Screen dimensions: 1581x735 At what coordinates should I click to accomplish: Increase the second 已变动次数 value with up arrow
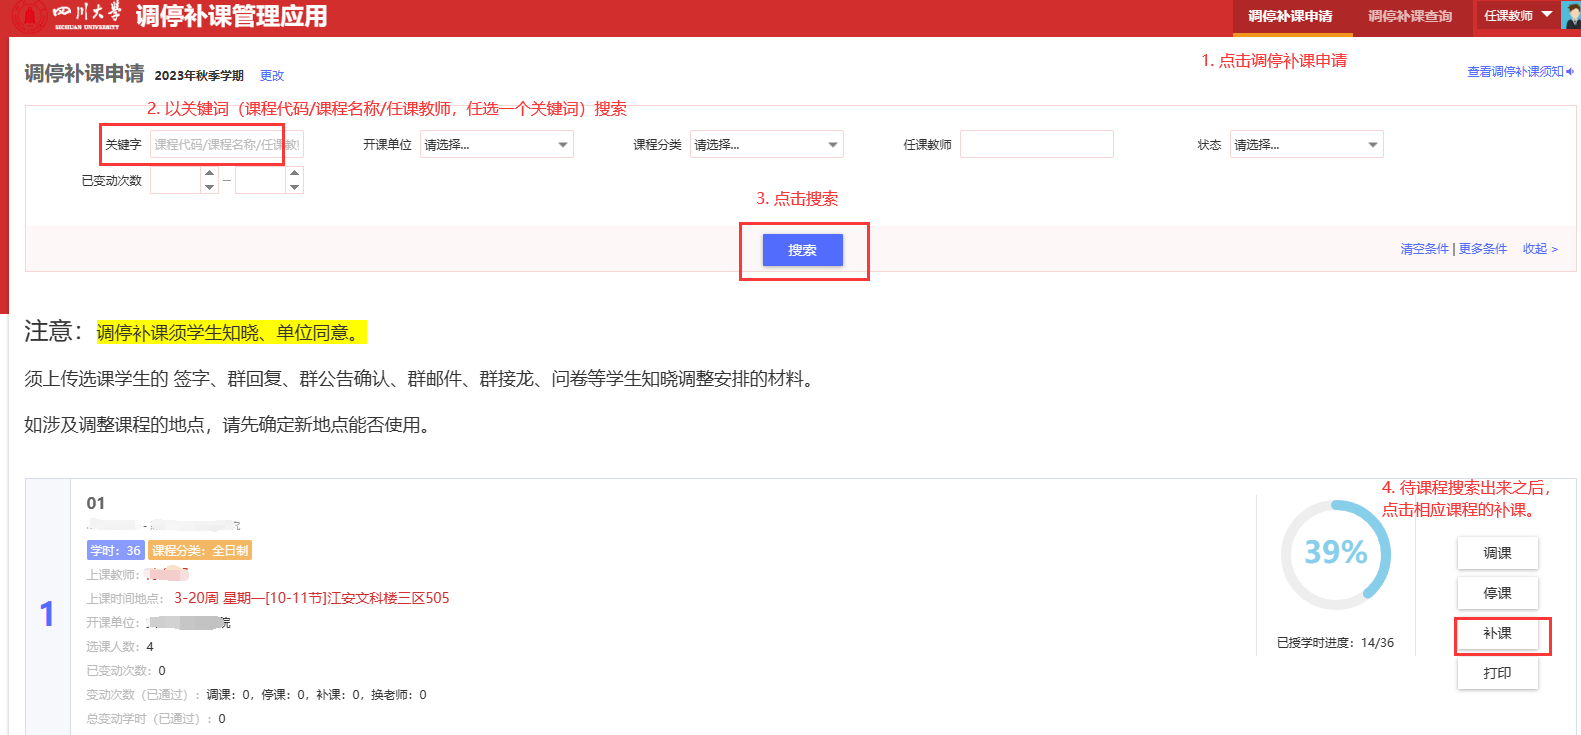coord(294,173)
